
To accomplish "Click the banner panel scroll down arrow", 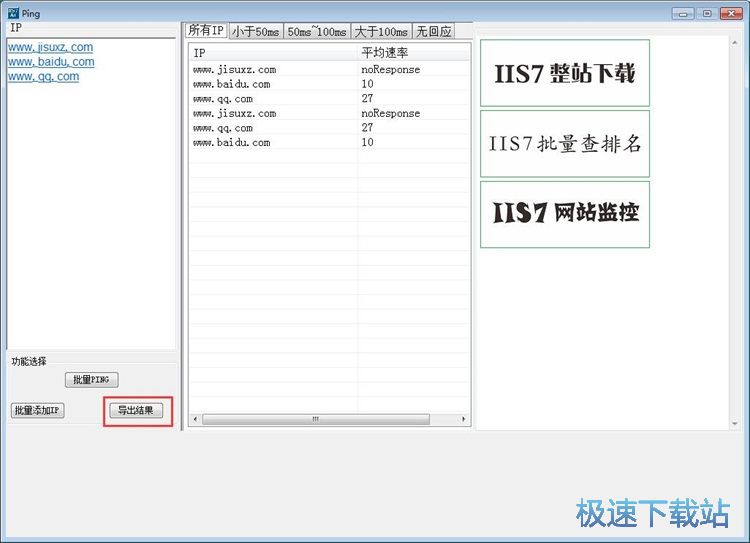I will (x=735, y=423).
